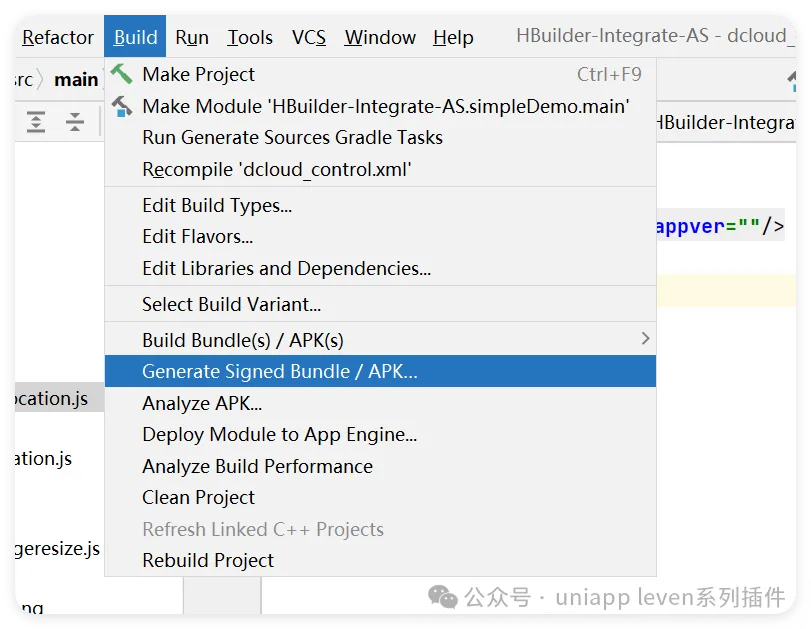Click the Make Module hammer icon
811x629 pixels.
[x=122, y=106]
